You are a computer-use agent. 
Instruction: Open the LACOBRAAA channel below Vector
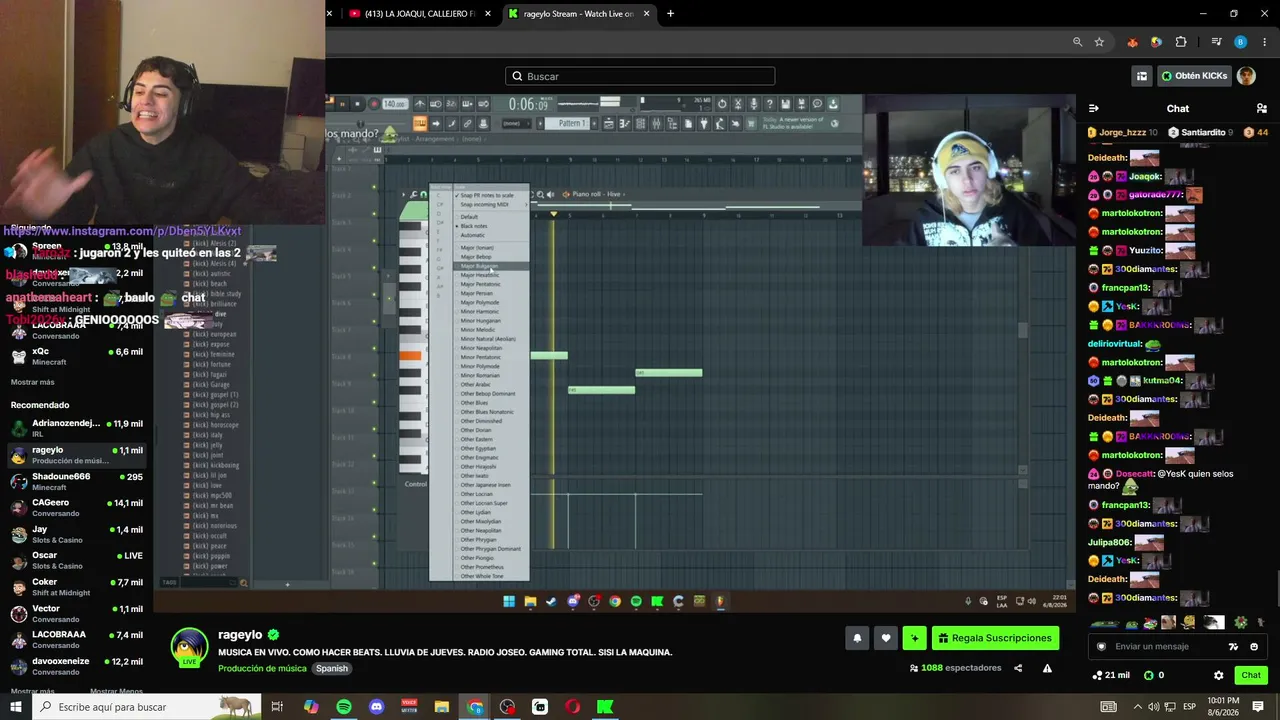click(x=76, y=639)
